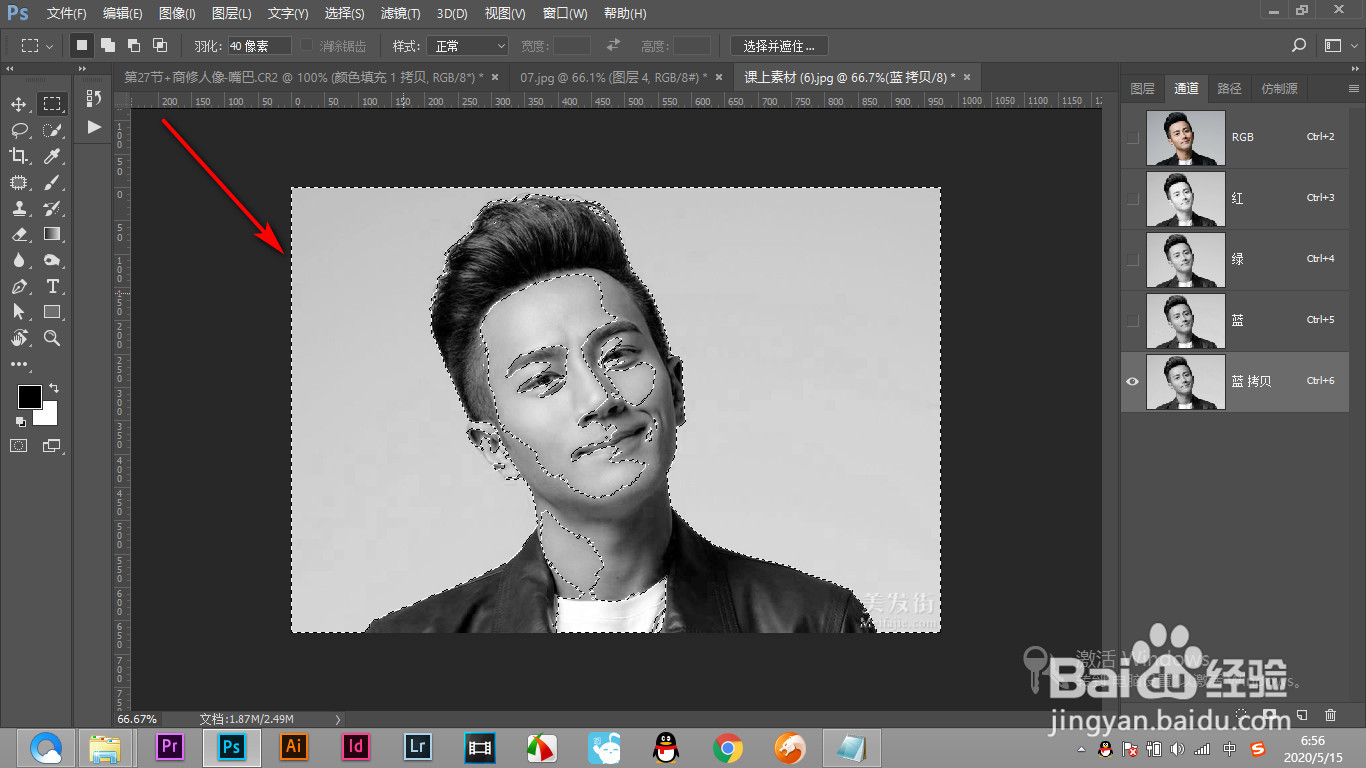
Task: Select the Quick Selection tool
Action: coord(52,130)
